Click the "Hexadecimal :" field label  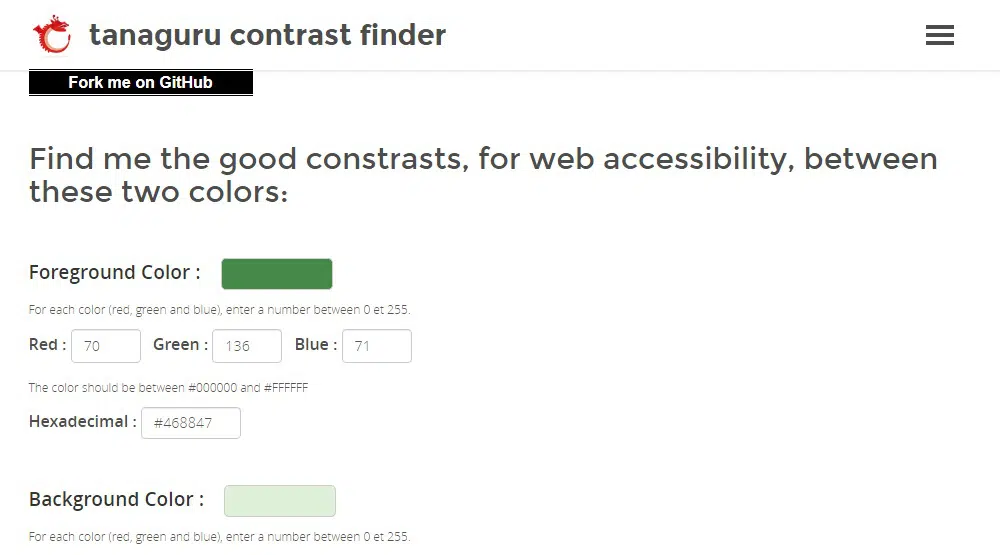(x=83, y=422)
